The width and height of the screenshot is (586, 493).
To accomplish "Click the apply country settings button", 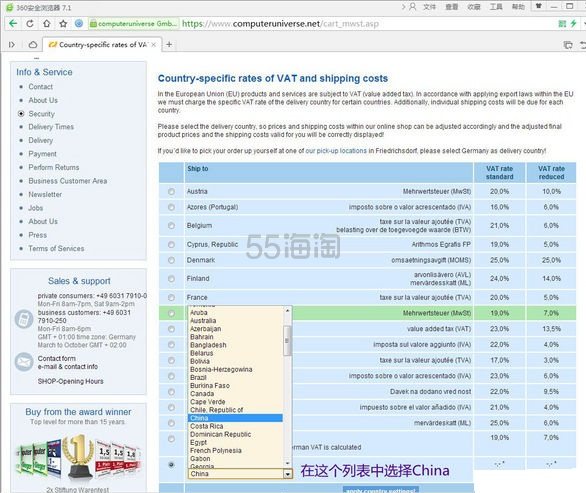I will (381, 490).
